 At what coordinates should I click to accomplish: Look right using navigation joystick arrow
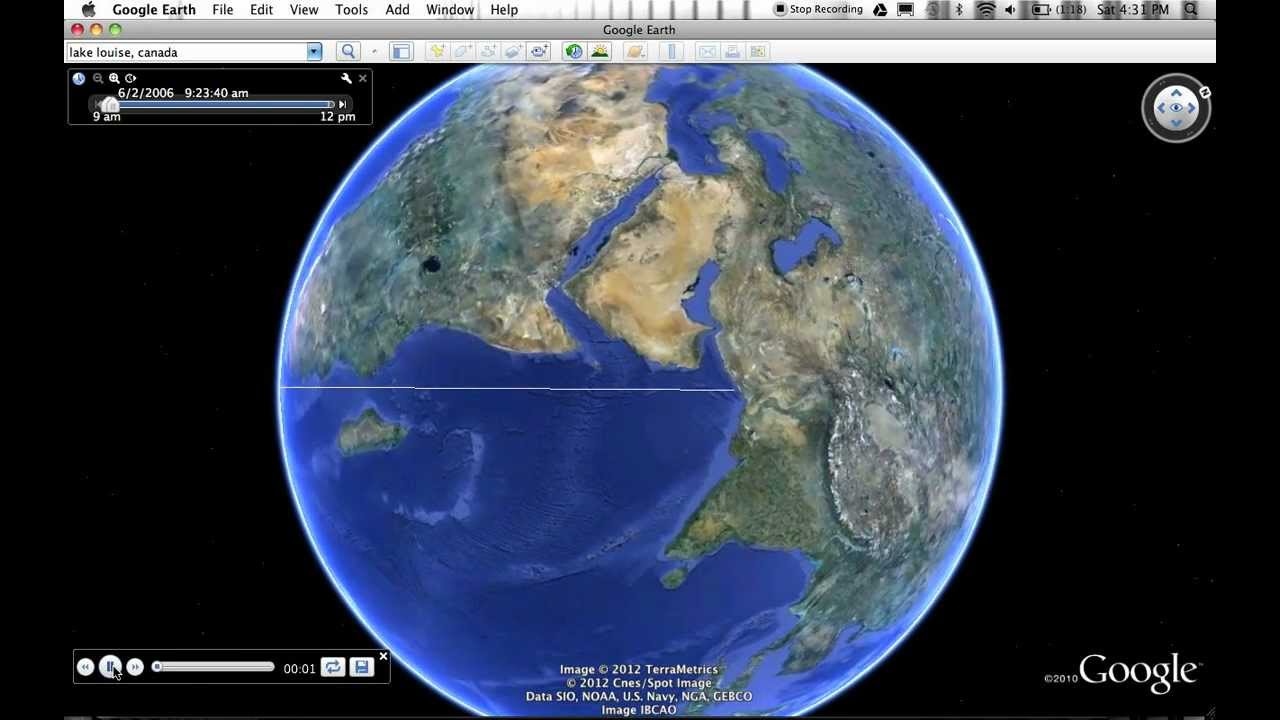[x=1191, y=108]
